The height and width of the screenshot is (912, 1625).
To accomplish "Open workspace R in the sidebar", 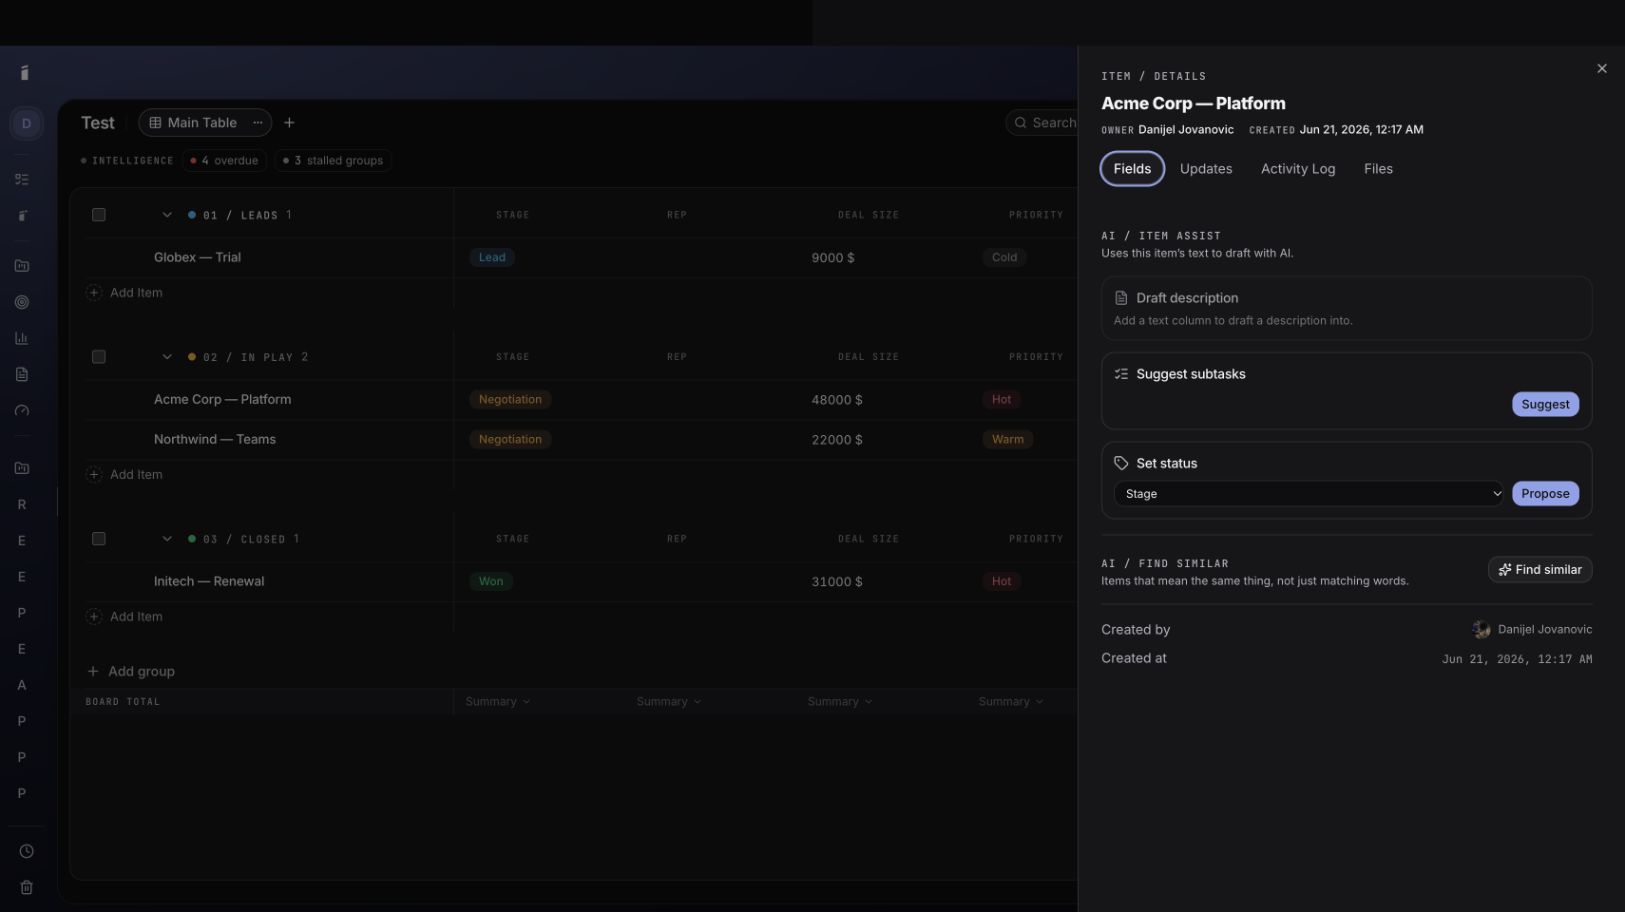I will [x=22, y=505].
